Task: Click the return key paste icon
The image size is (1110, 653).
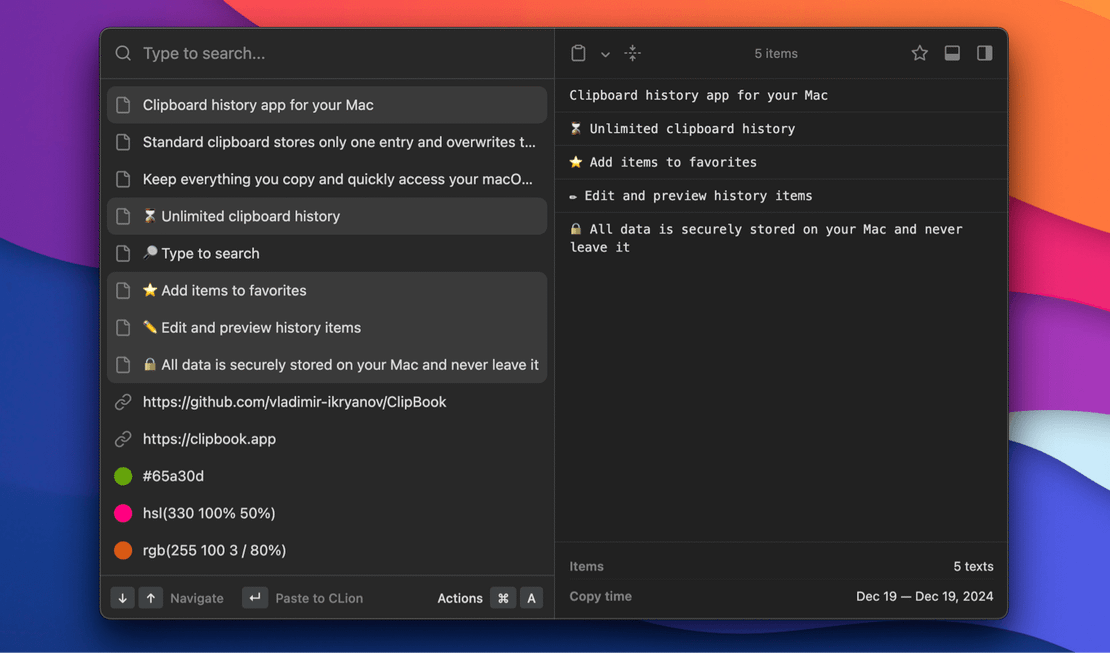Action: (x=255, y=598)
